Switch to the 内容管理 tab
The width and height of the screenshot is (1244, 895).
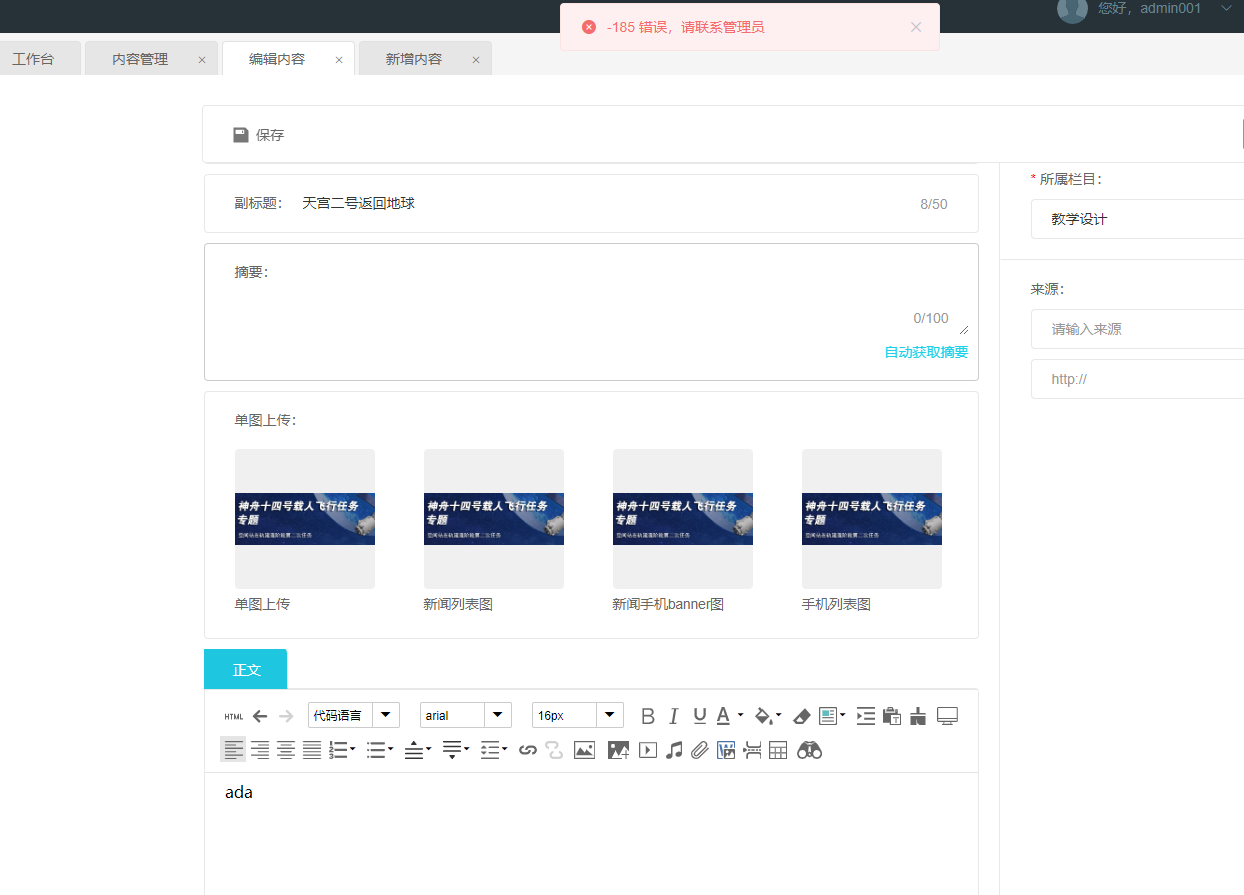coord(140,59)
